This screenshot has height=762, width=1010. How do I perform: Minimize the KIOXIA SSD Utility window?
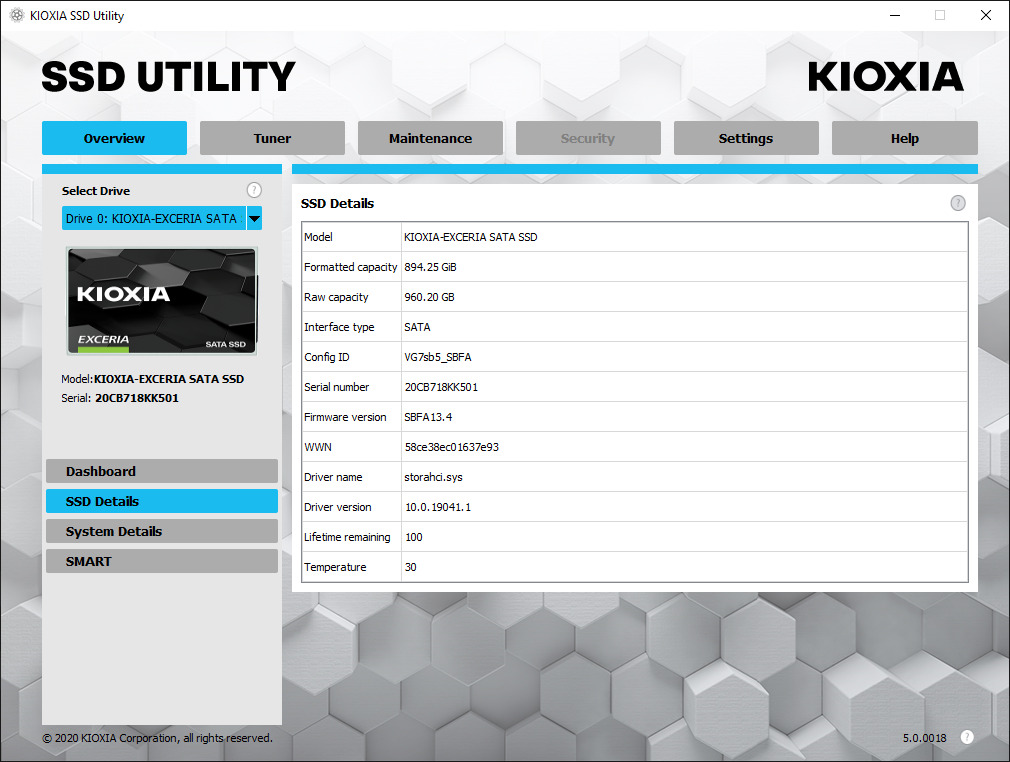pyautogui.click(x=894, y=15)
